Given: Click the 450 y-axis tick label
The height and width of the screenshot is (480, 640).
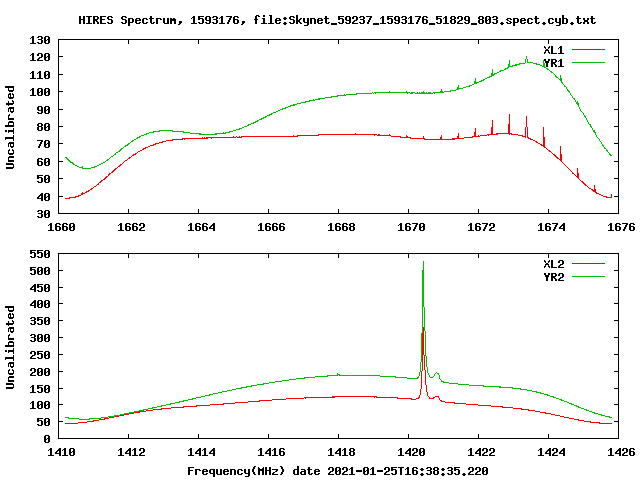Looking at the screenshot, I should (40, 288).
